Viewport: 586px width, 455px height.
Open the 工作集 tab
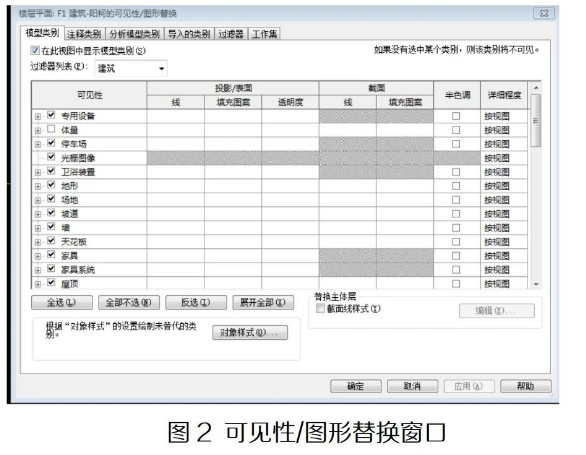(x=264, y=34)
